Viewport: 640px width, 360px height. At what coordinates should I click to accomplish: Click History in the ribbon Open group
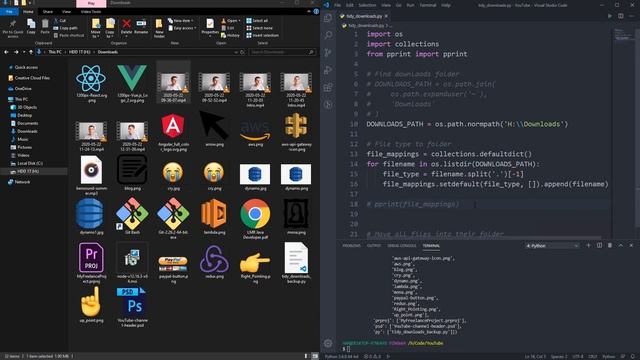click(231, 35)
